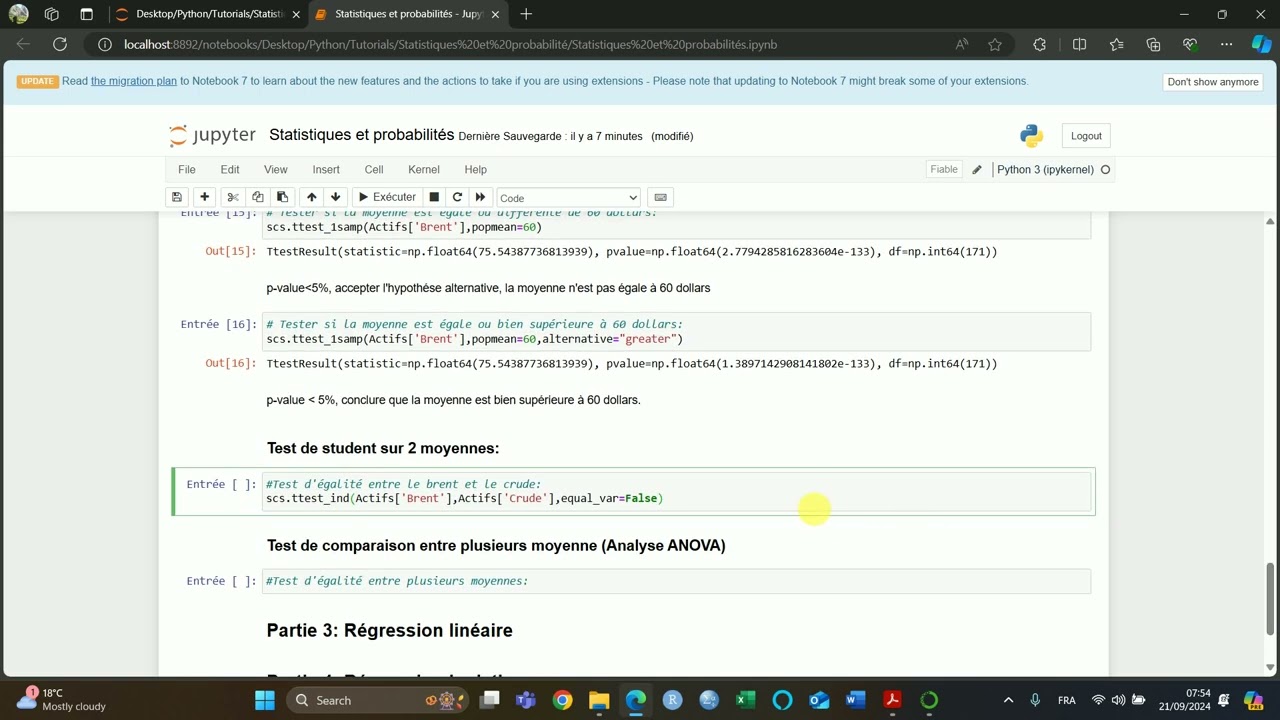Toggle the browser split screen icon

(x=1079, y=44)
